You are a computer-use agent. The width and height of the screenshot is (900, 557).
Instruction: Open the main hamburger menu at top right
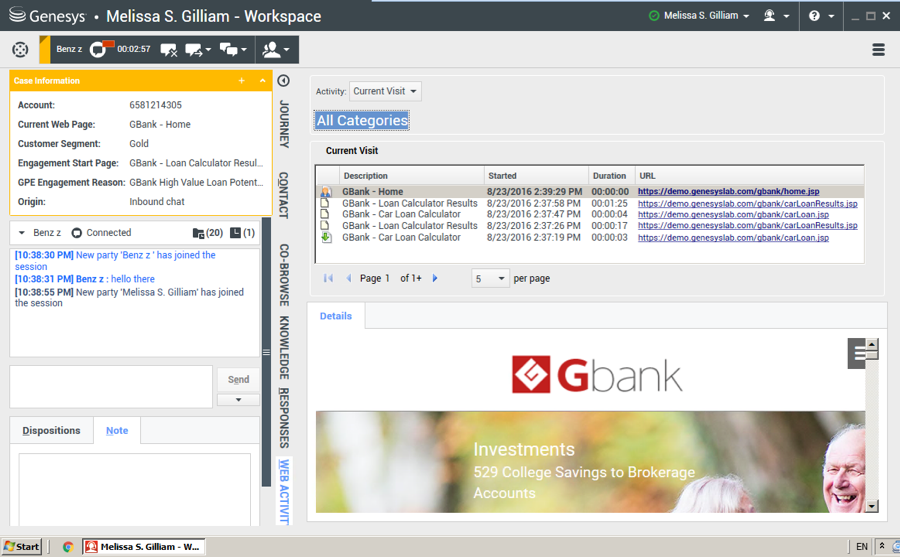pyautogui.click(x=878, y=50)
